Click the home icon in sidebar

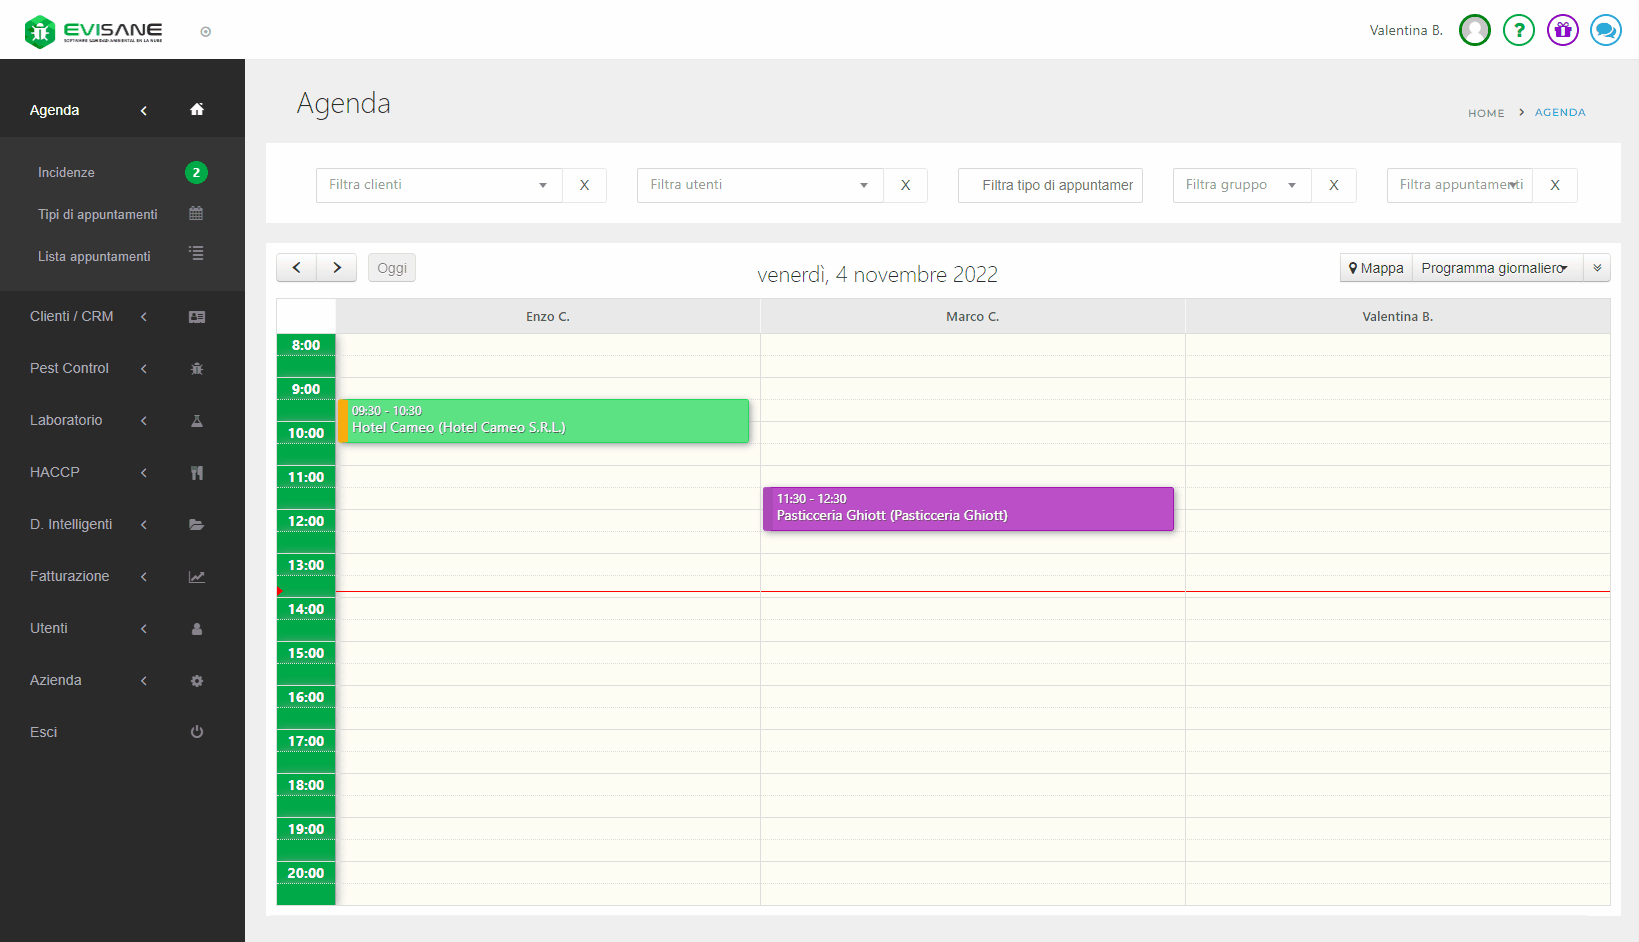[x=197, y=110]
